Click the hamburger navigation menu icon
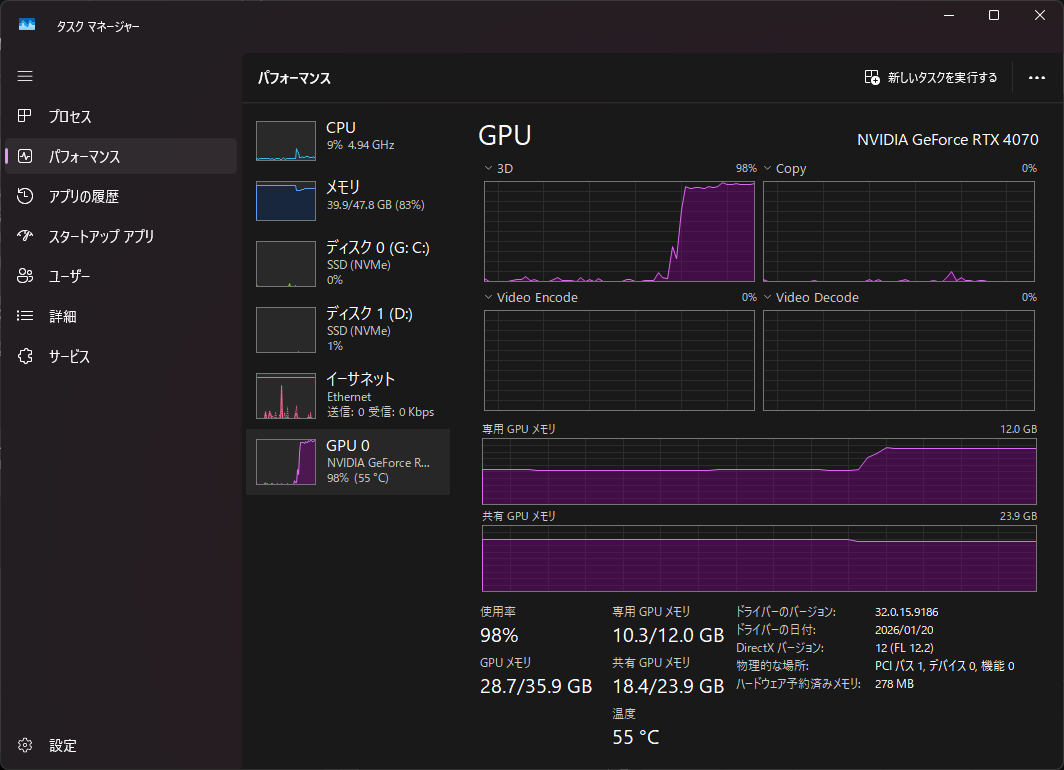The width and height of the screenshot is (1064, 770). point(25,76)
